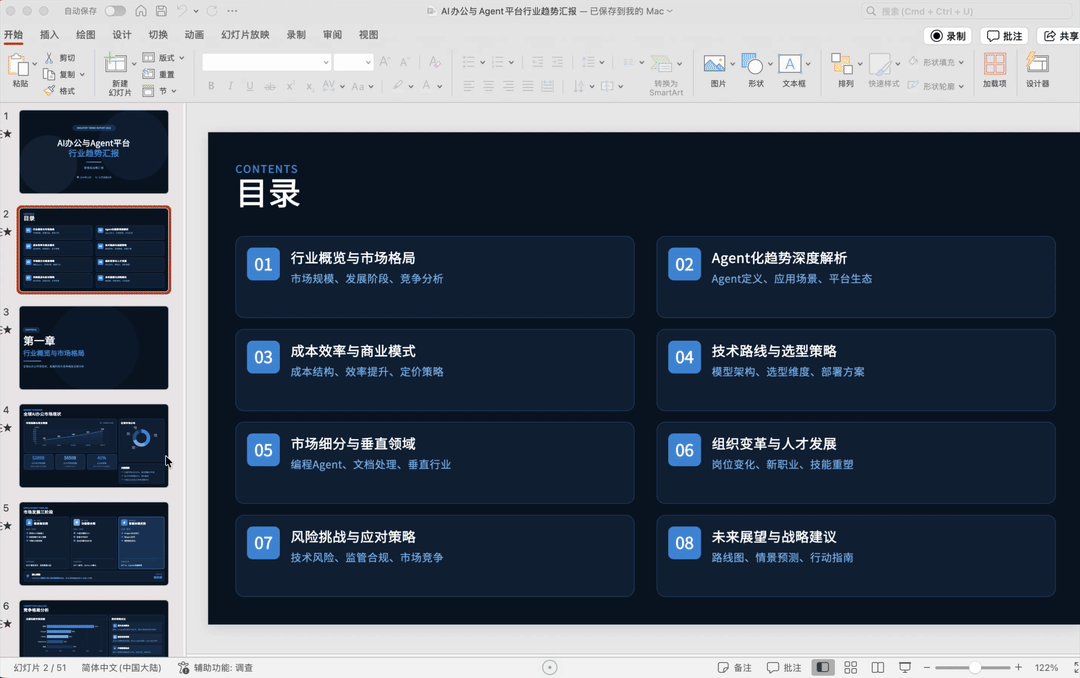Click the Paste (粘贴) clipboard icon

point(18,65)
